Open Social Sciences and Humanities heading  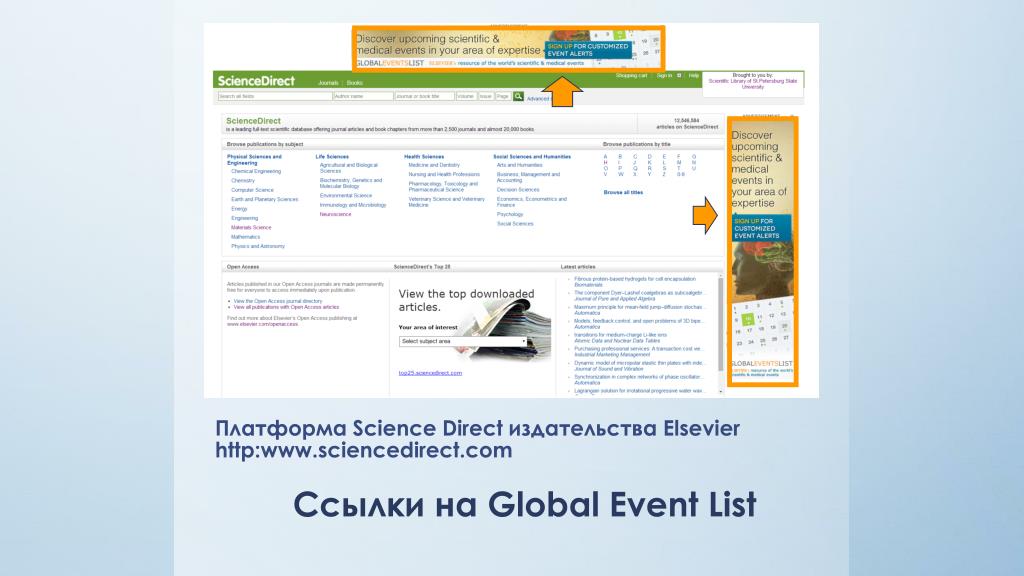(x=532, y=157)
